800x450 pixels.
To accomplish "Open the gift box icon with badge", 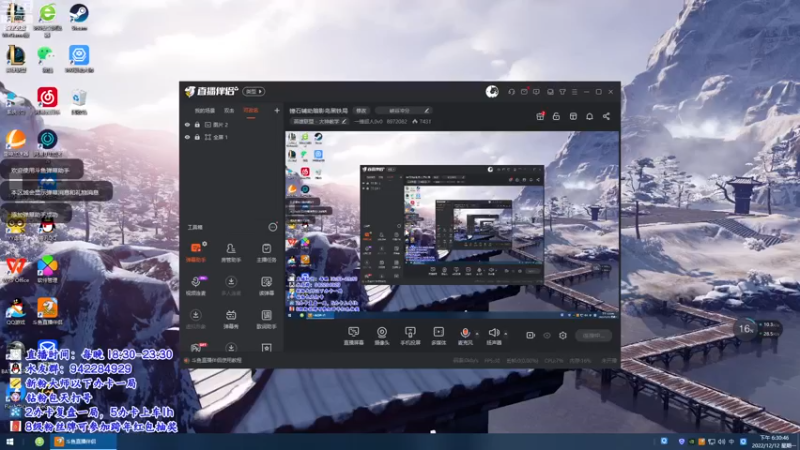I will click(x=540, y=116).
